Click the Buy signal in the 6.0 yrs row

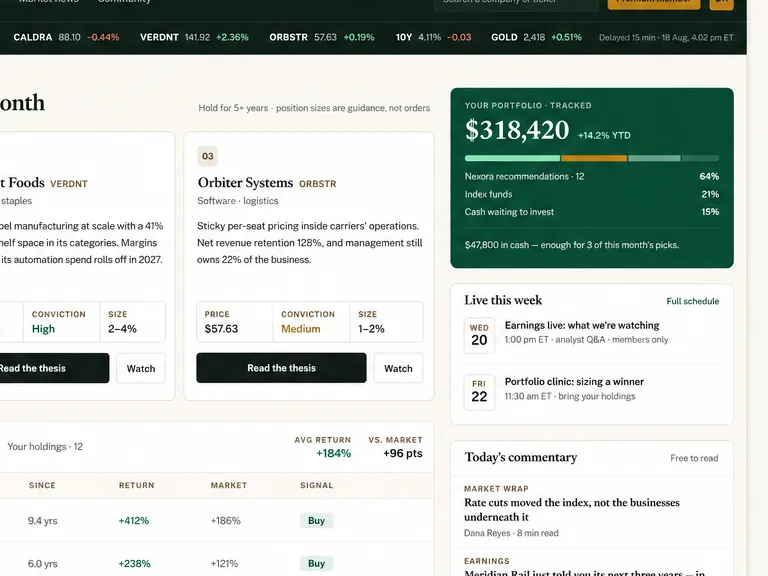pyautogui.click(x=316, y=564)
